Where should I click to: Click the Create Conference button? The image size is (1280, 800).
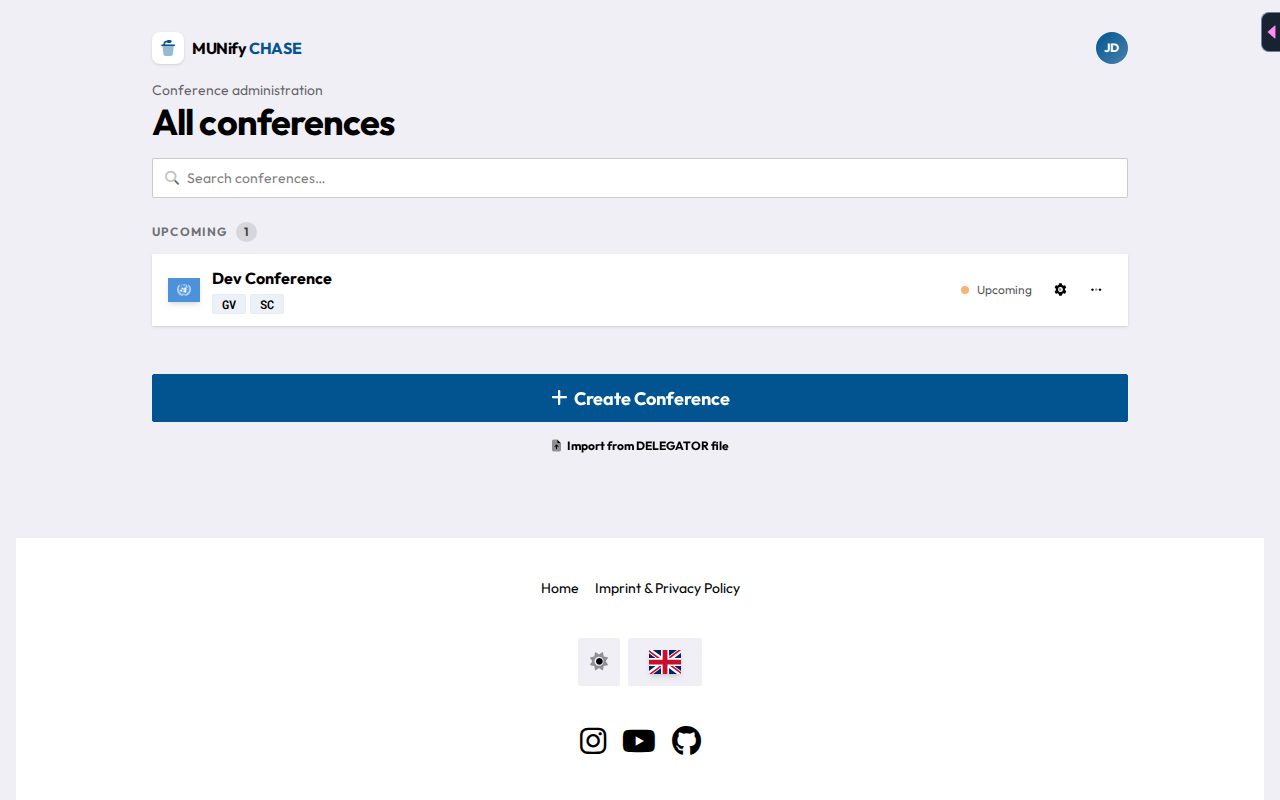[x=640, y=398]
